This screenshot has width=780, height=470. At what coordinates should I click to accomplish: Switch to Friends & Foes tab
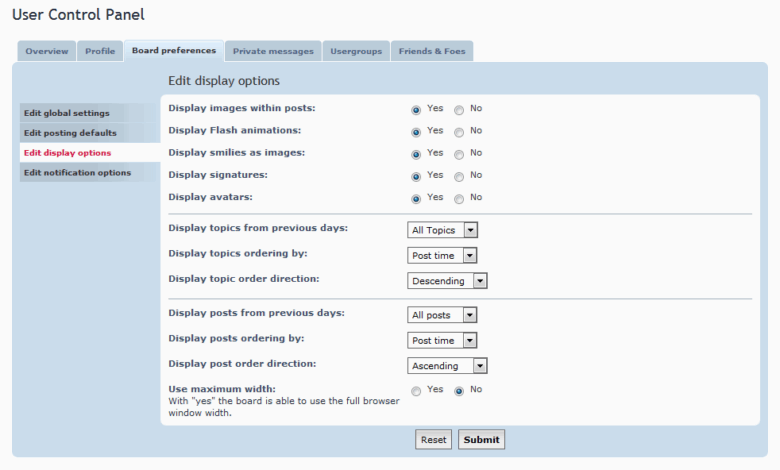[x=432, y=51]
